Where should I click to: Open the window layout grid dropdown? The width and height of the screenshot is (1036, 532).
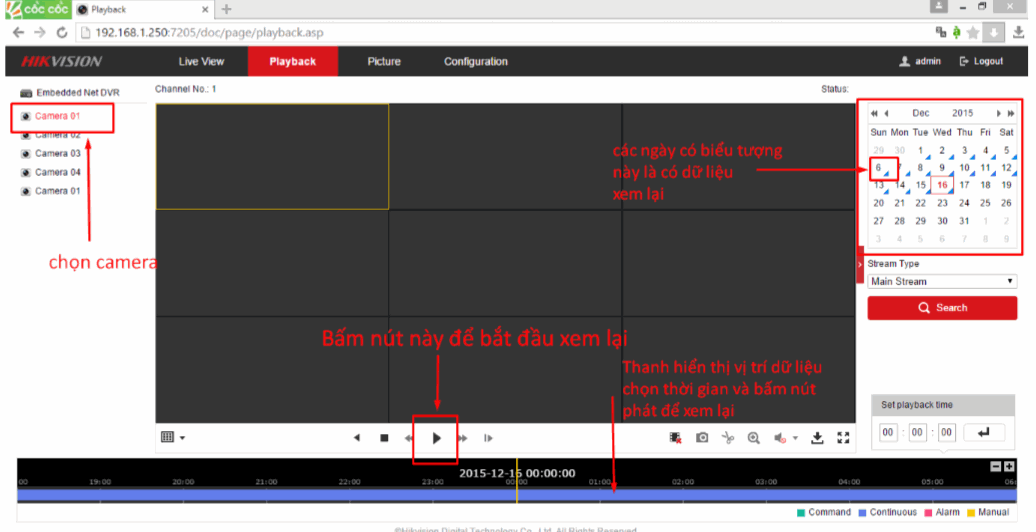173,437
